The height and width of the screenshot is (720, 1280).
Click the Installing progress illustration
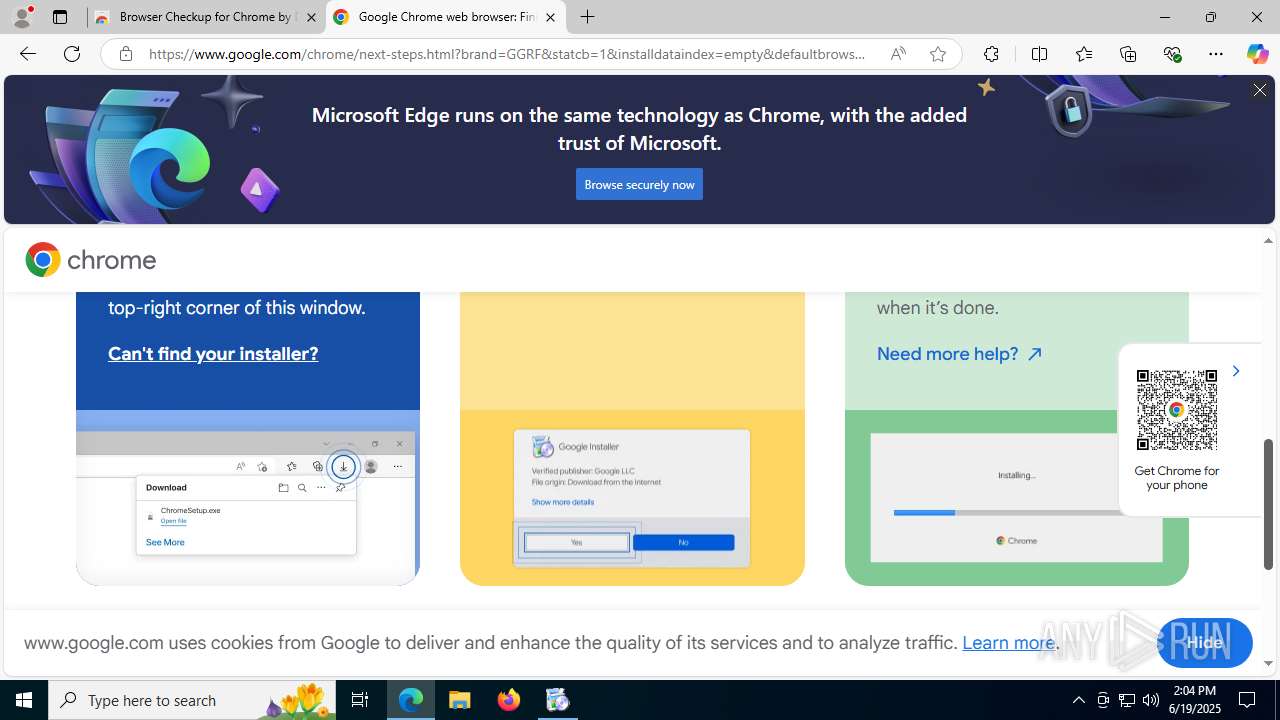click(x=1016, y=498)
